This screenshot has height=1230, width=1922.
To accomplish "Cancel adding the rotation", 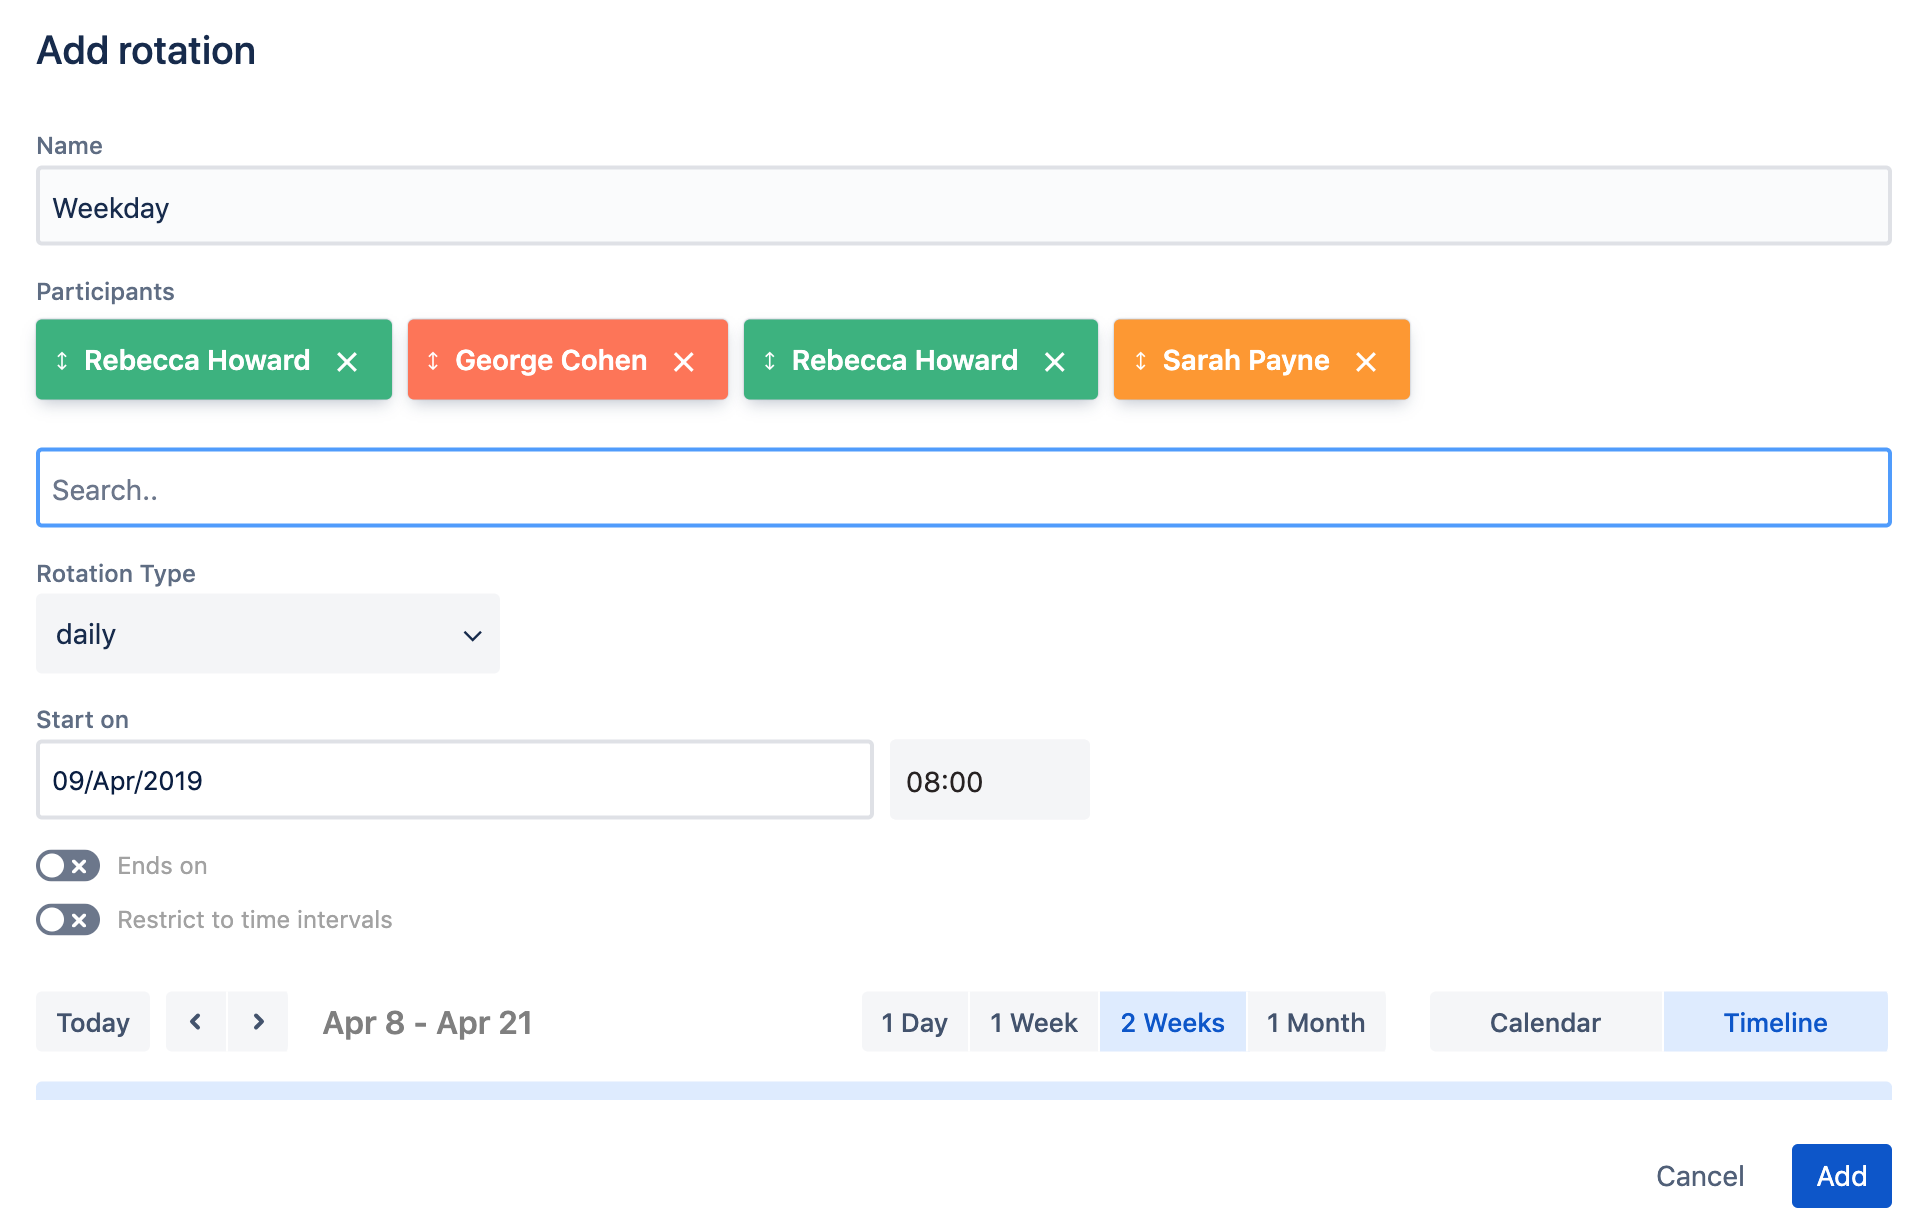I will tap(1699, 1176).
